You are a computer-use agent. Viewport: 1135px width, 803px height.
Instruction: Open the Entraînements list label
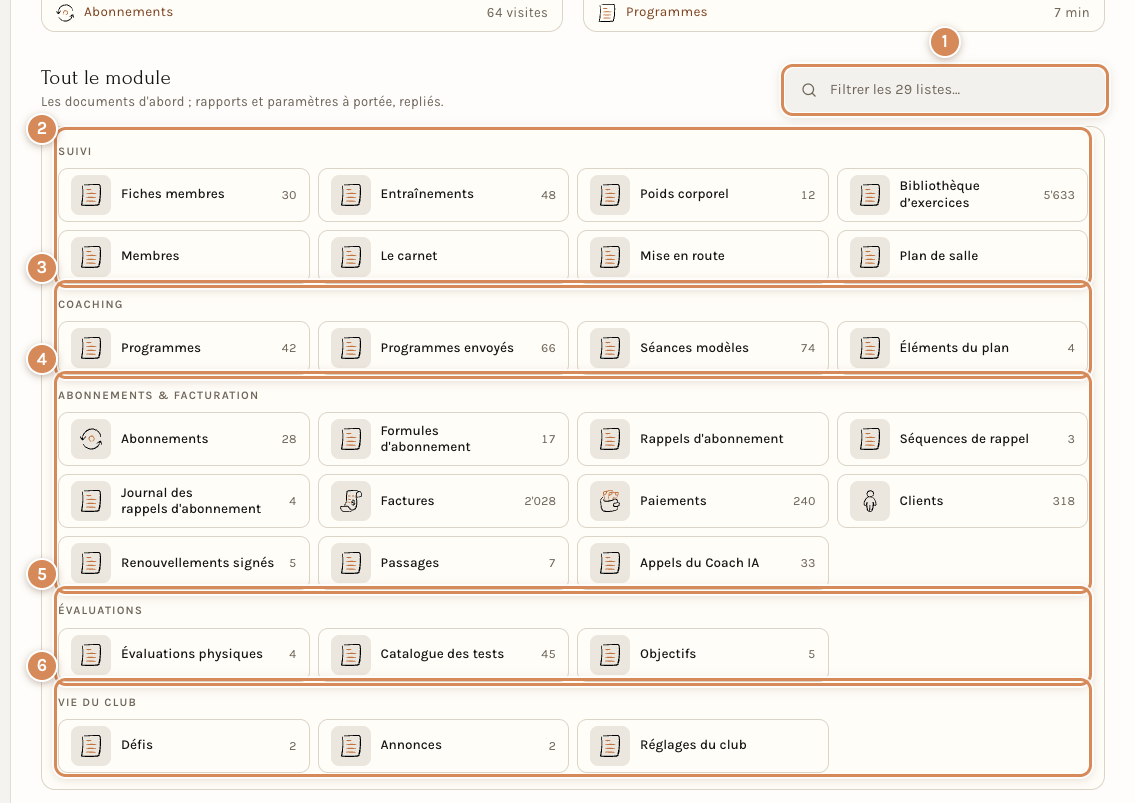pyautogui.click(x=427, y=194)
